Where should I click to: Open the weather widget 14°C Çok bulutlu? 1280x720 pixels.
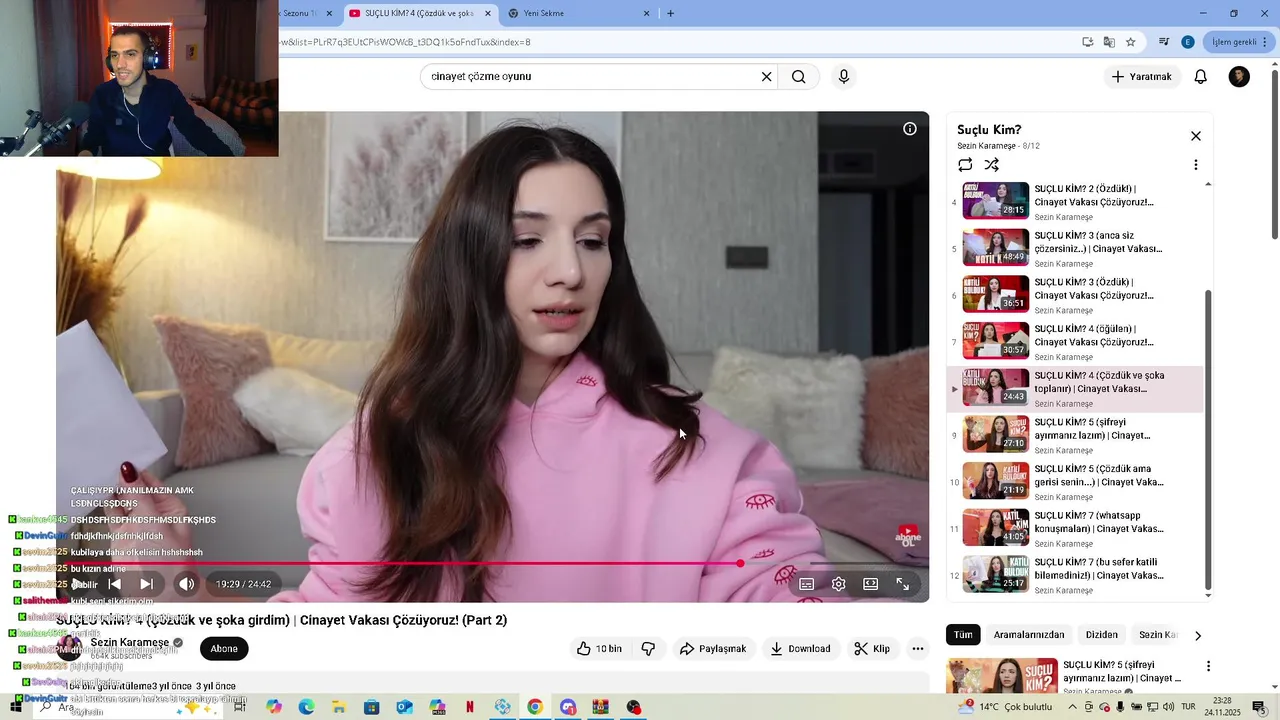click(x=1005, y=707)
